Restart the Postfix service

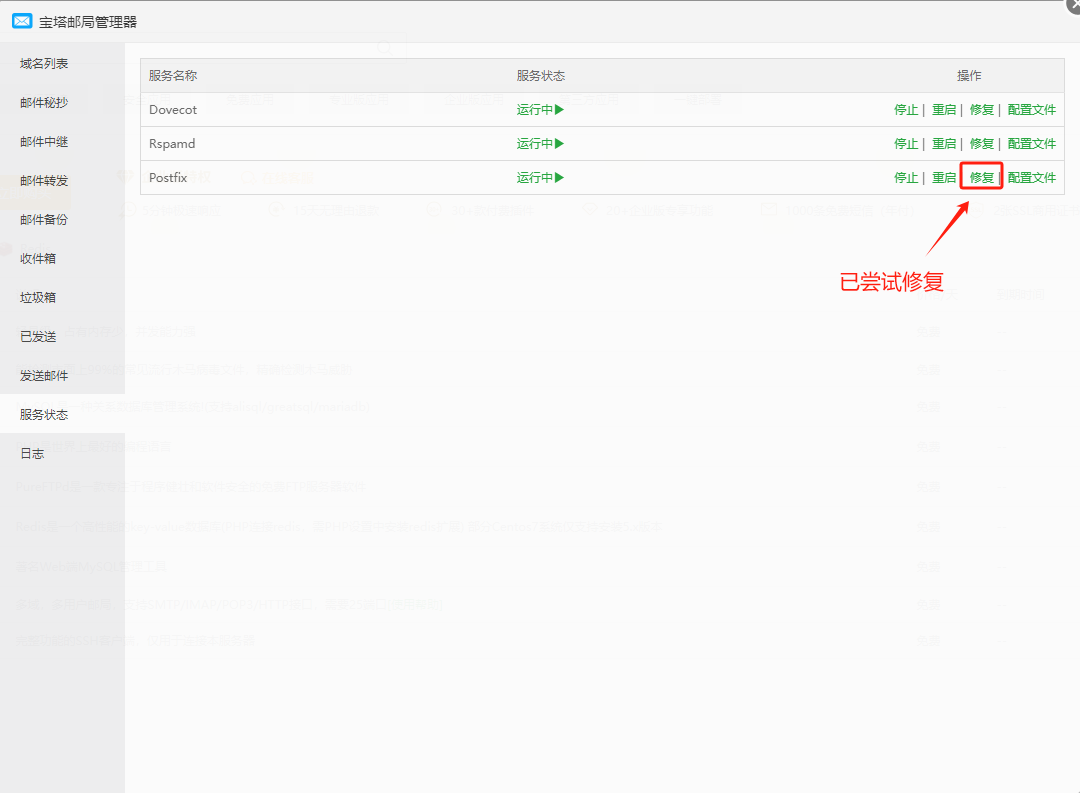coord(944,178)
